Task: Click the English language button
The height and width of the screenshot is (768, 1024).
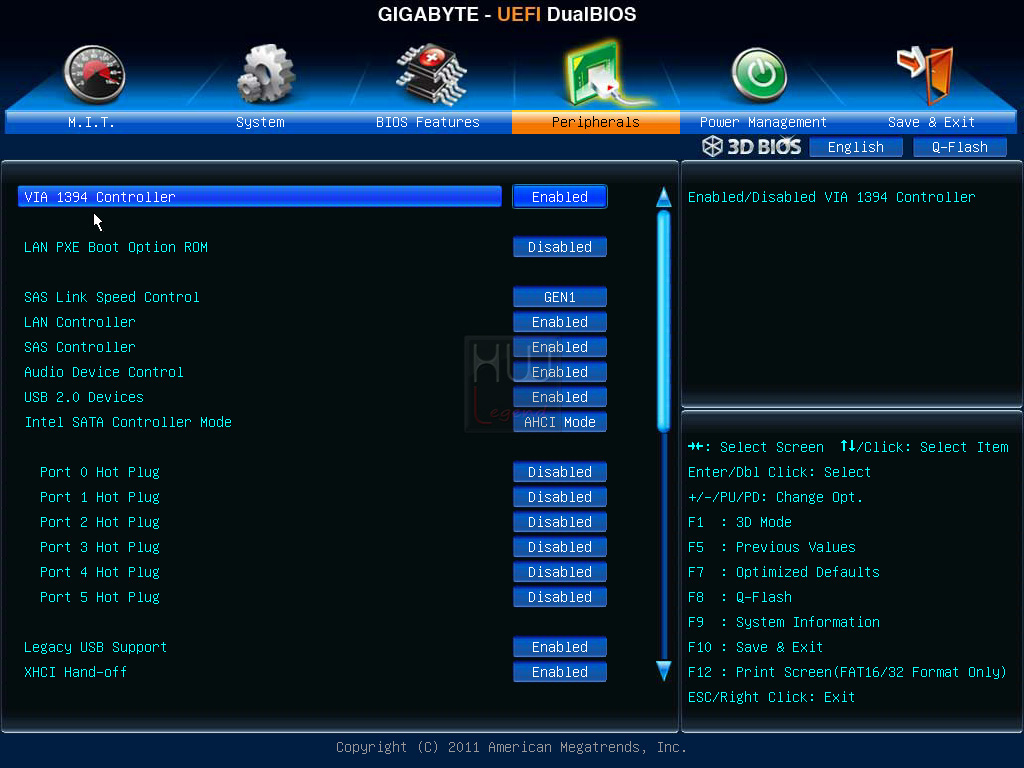Action: point(856,147)
